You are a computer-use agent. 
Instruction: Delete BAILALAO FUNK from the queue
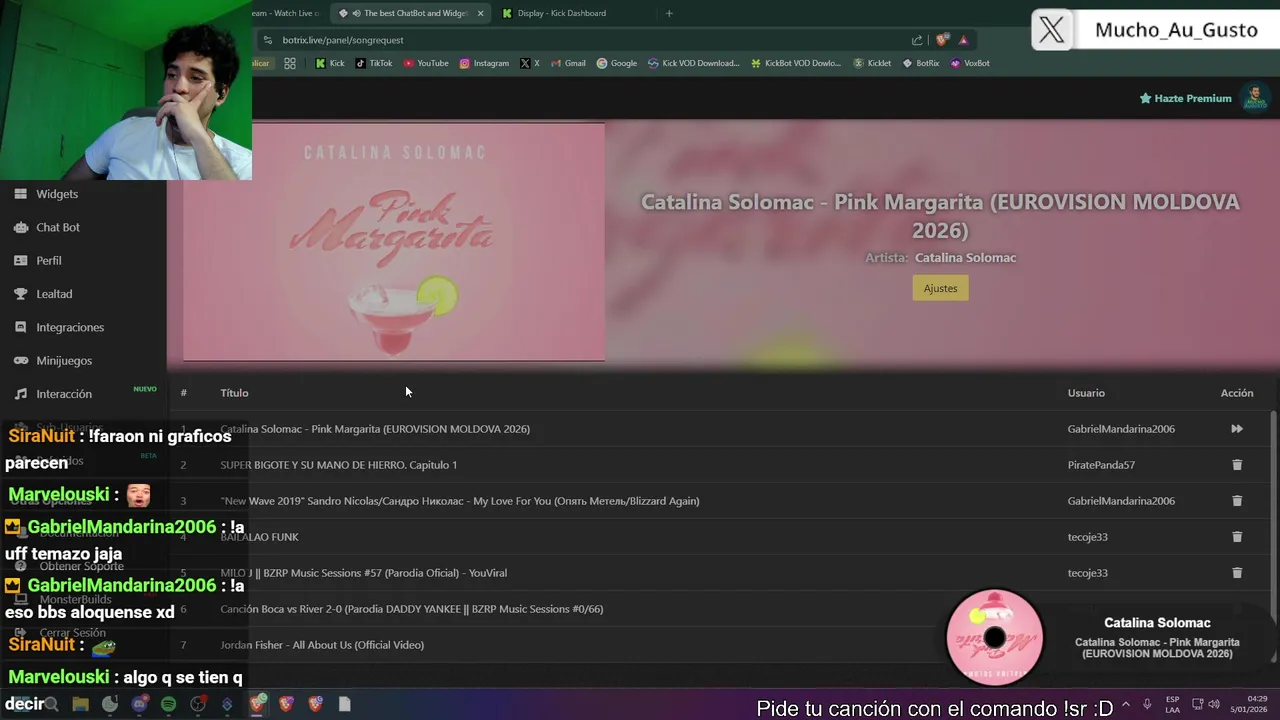pos(1237,537)
